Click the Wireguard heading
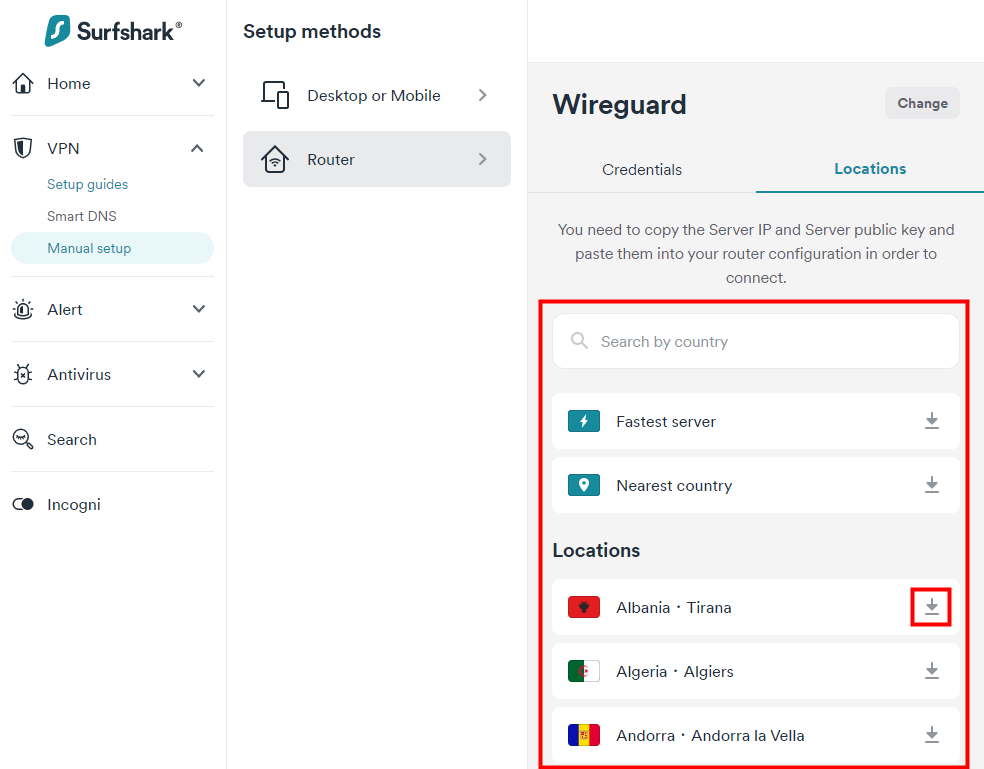984x769 pixels. (619, 104)
